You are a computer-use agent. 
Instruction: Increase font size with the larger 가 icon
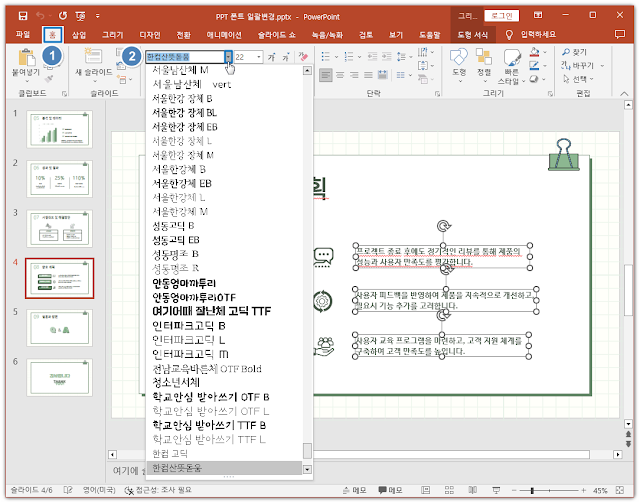271,57
